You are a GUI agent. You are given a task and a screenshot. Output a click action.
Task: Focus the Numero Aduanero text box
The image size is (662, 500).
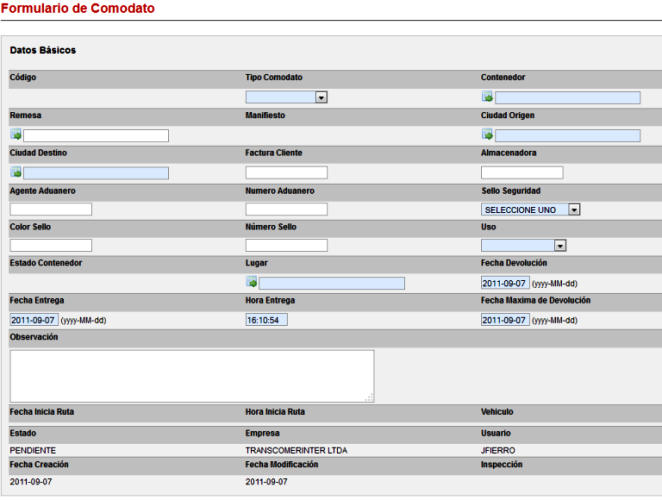coord(286,210)
